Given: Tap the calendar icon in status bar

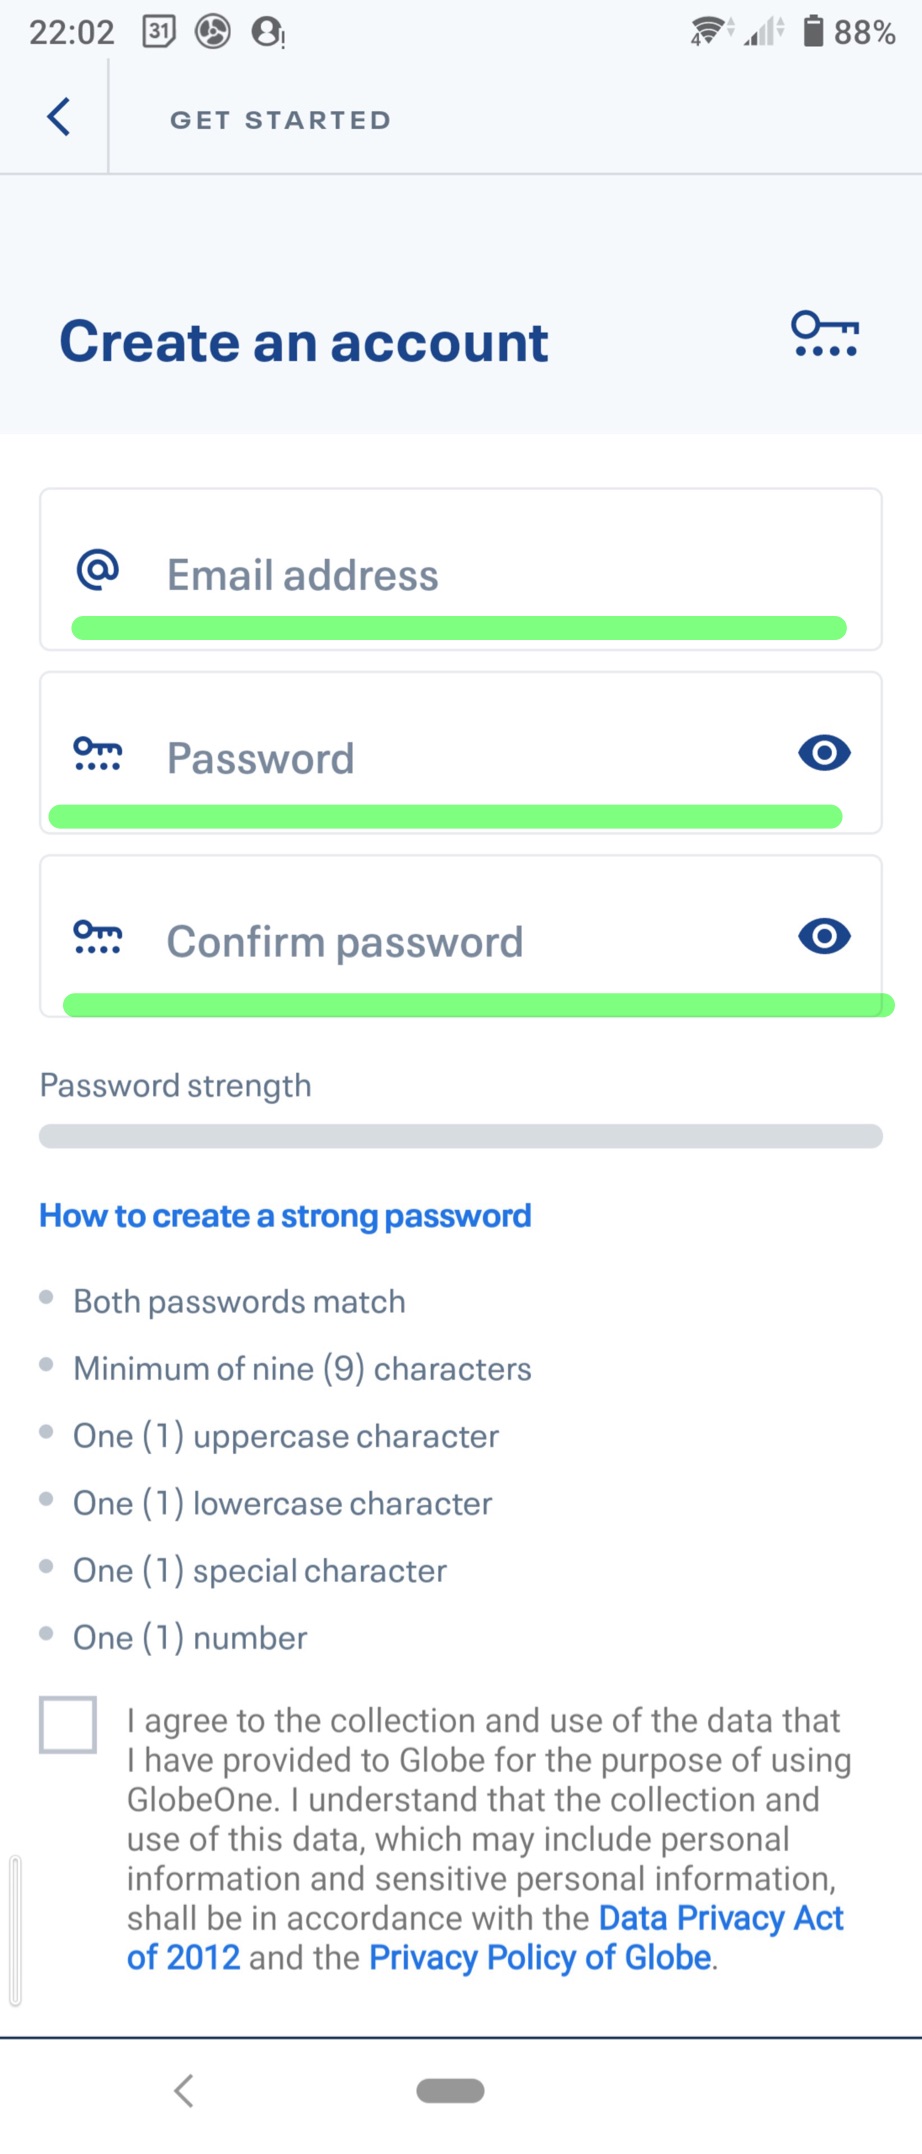Looking at the screenshot, I should click(159, 32).
